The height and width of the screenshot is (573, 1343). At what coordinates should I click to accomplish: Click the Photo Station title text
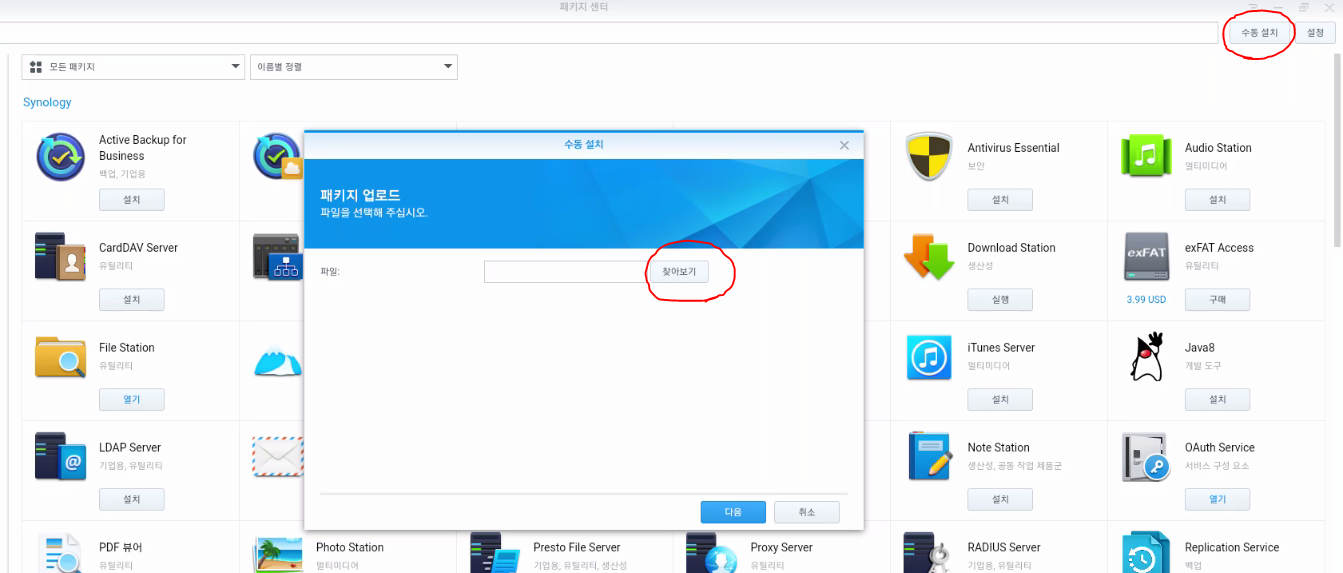pyautogui.click(x=350, y=548)
